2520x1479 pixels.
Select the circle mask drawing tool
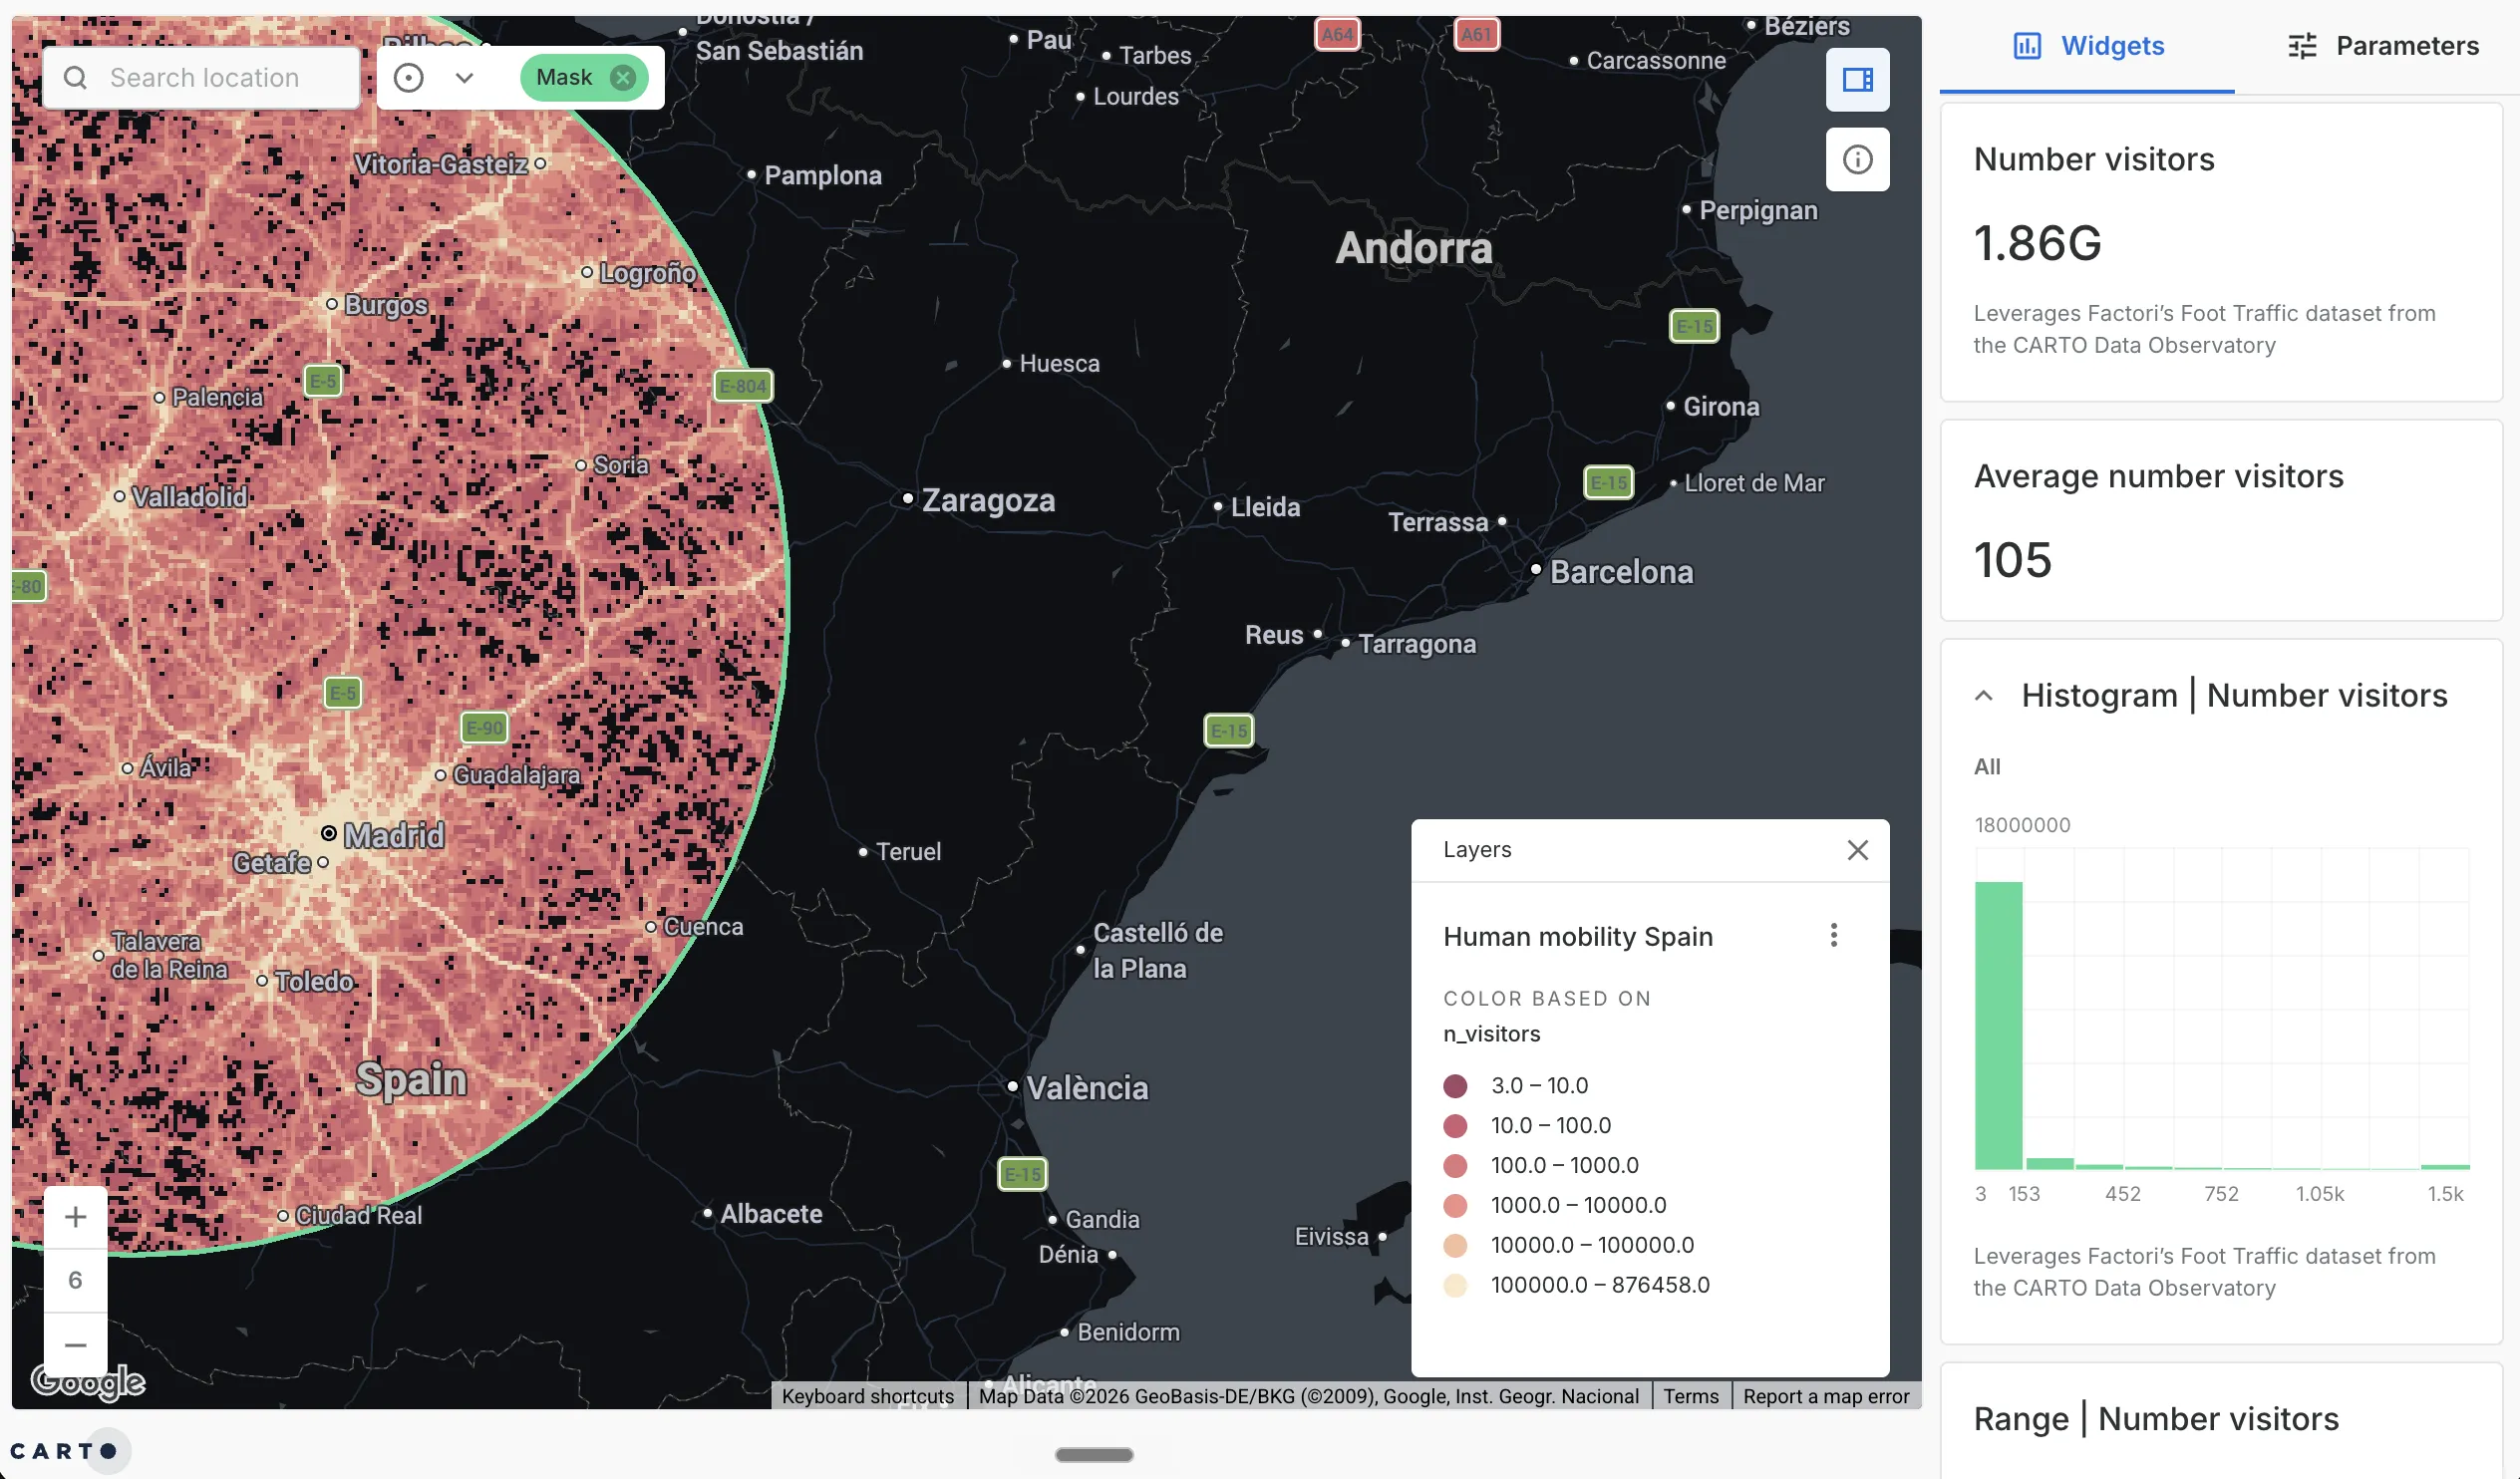click(408, 78)
